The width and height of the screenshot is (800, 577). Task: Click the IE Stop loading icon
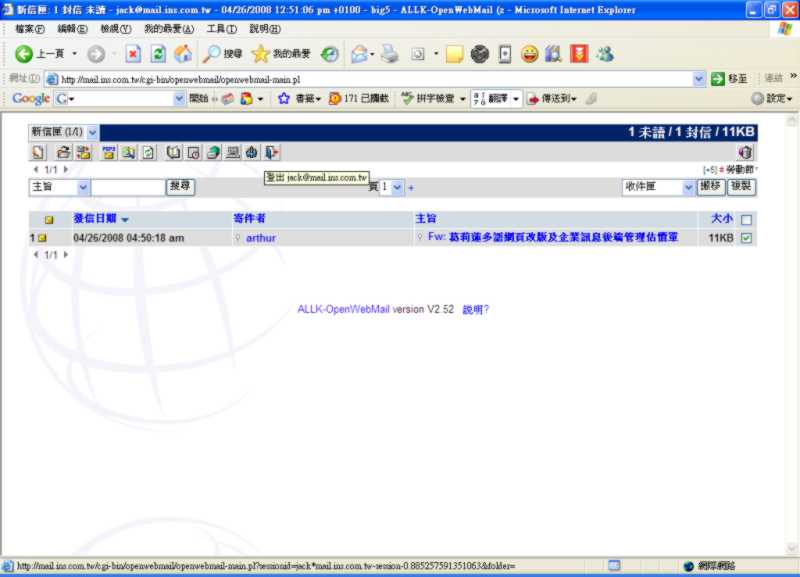[x=133, y=54]
